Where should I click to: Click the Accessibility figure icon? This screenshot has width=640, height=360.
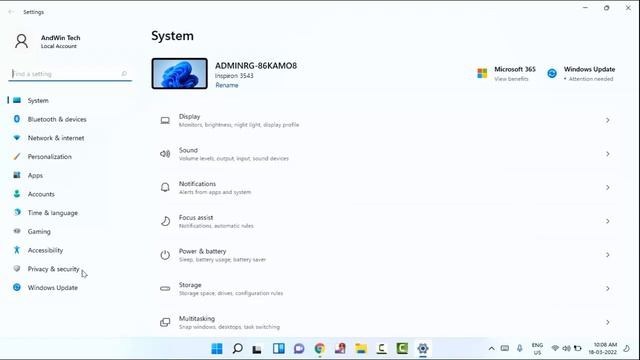click(17, 250)
